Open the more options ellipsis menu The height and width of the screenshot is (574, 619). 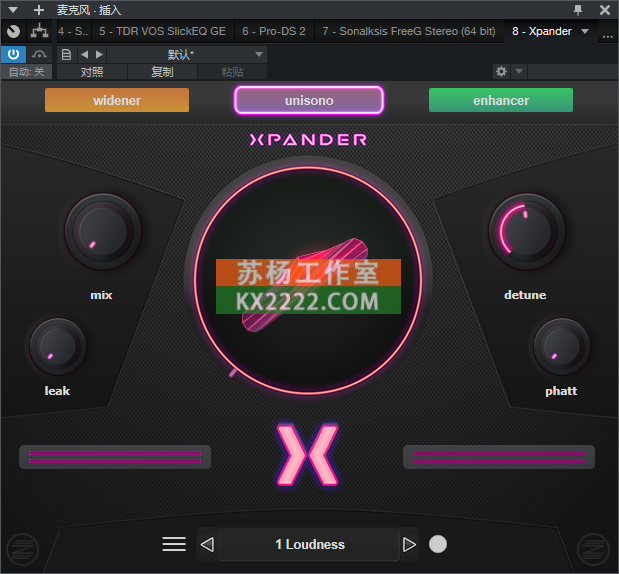pyautogui.click(x=608, y=36)
